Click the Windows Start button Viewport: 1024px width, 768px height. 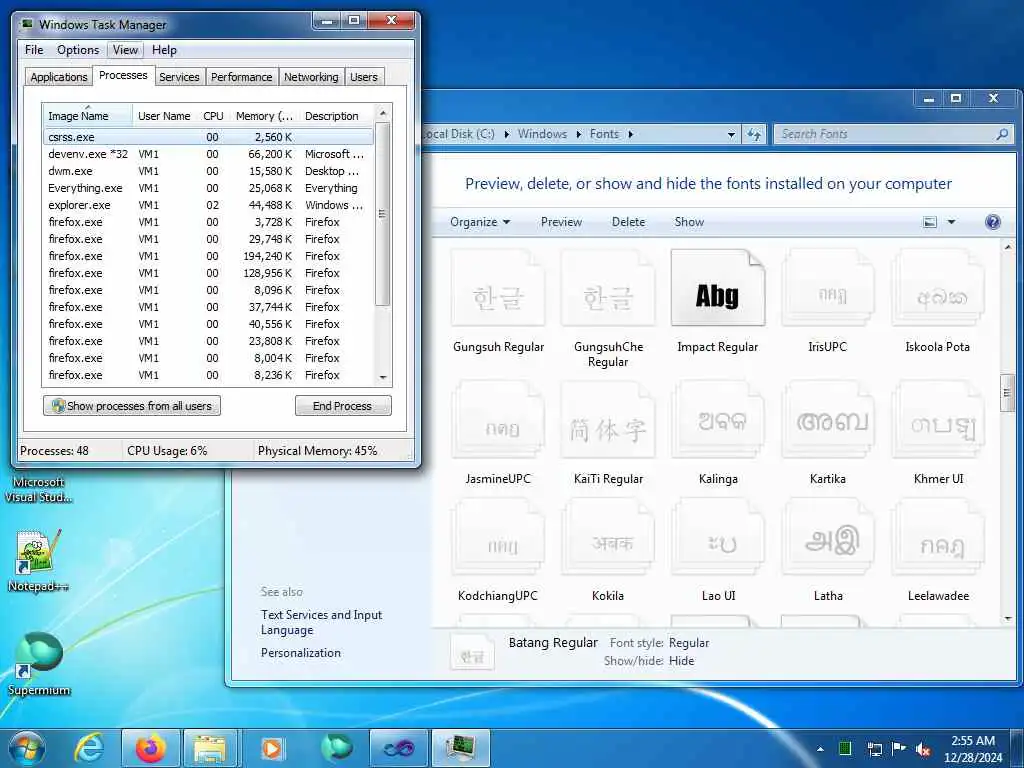coord(26,748)
